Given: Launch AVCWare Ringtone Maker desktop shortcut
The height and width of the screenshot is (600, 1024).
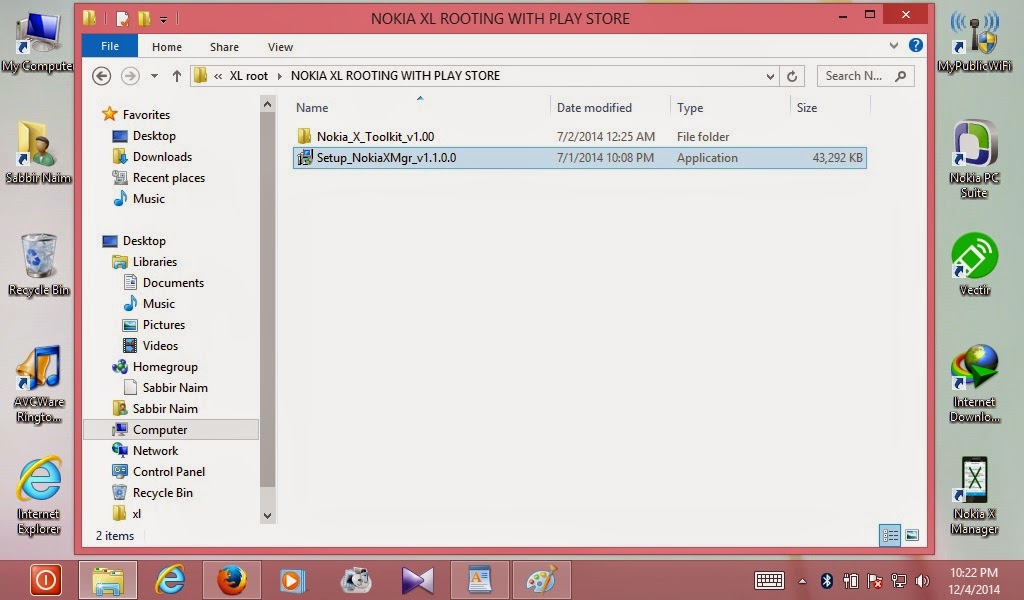Looking at the screenshot, I should point(39,385).
